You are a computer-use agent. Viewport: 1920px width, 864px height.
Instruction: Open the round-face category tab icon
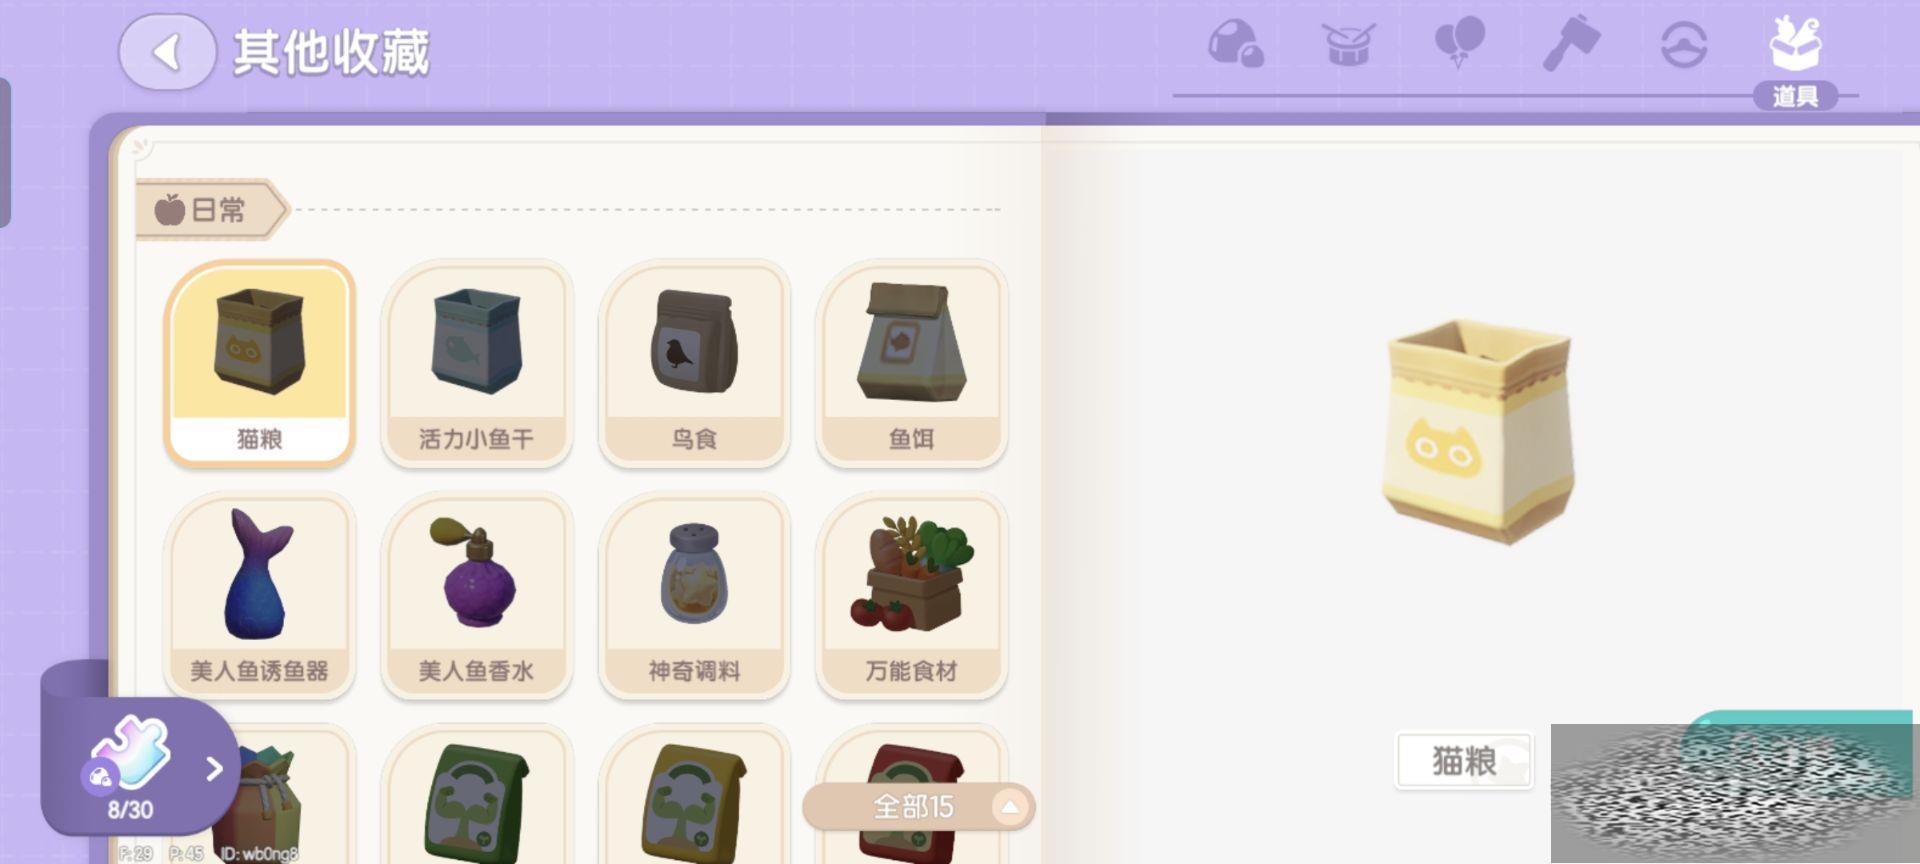(1683, 45)
